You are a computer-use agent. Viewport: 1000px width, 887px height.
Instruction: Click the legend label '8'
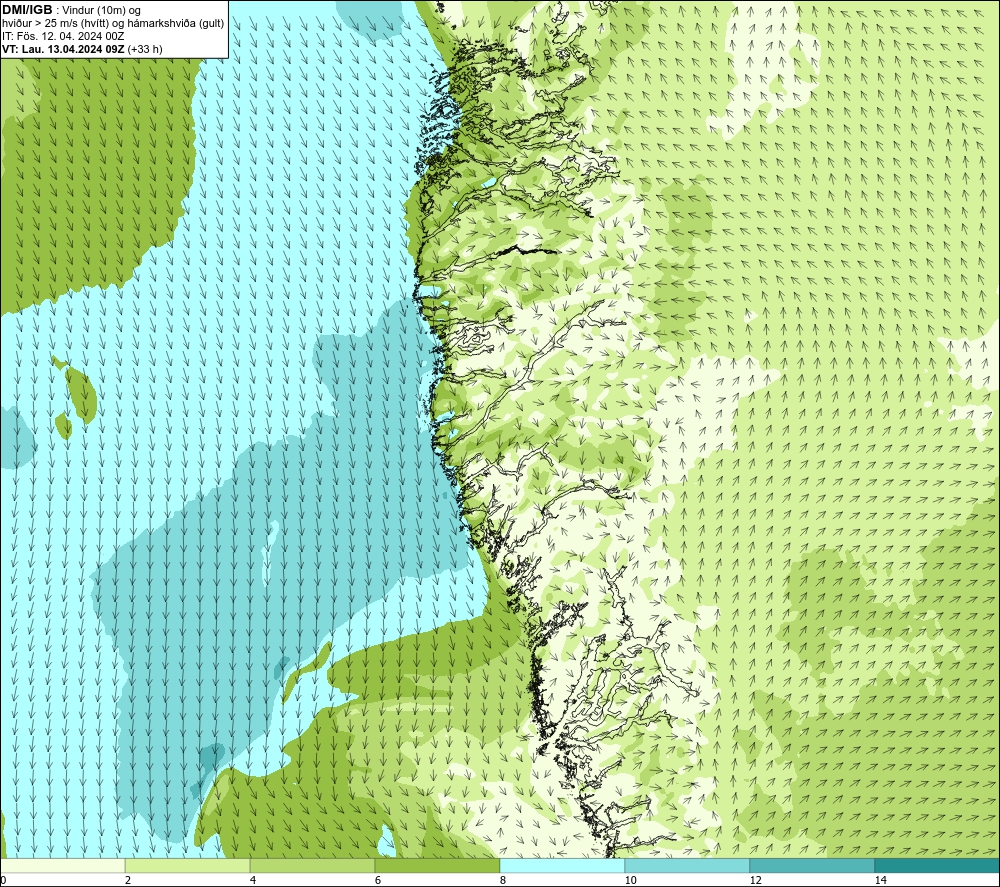503,880
